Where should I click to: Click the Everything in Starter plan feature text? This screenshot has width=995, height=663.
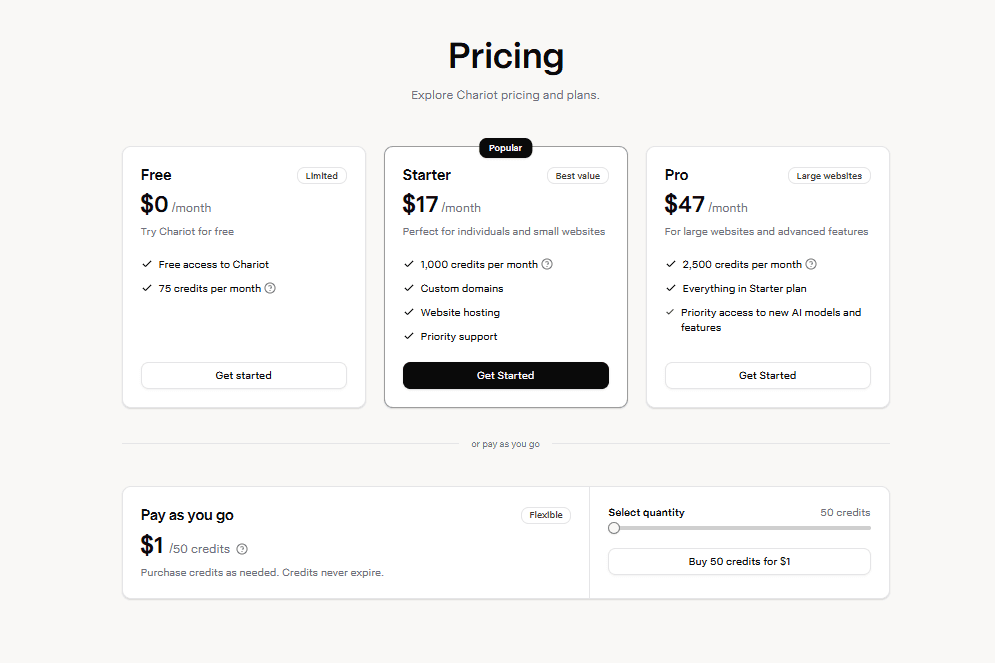[744, 289]
